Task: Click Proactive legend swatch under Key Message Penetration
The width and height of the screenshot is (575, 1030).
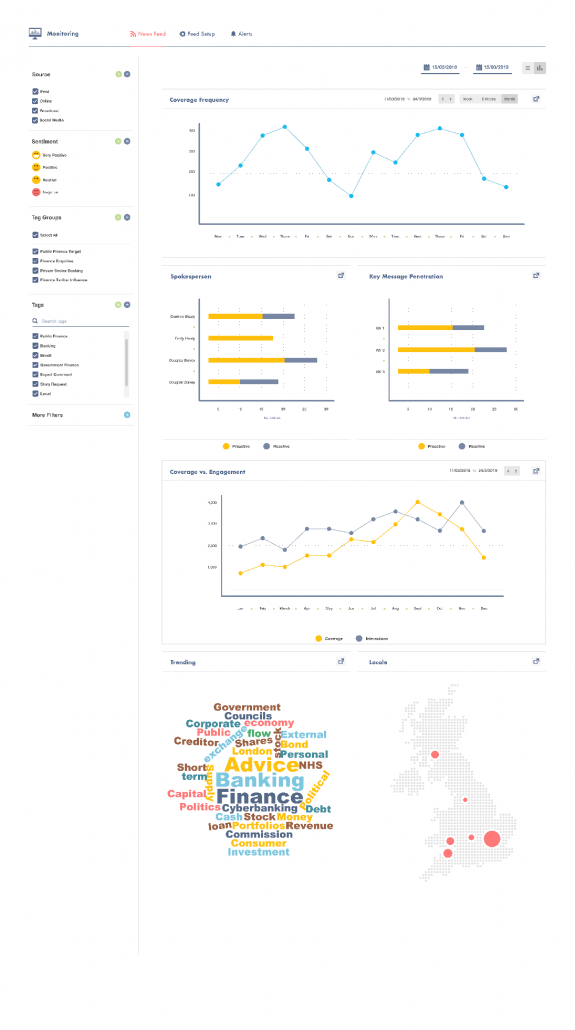Action: click(x=422, y=447)
